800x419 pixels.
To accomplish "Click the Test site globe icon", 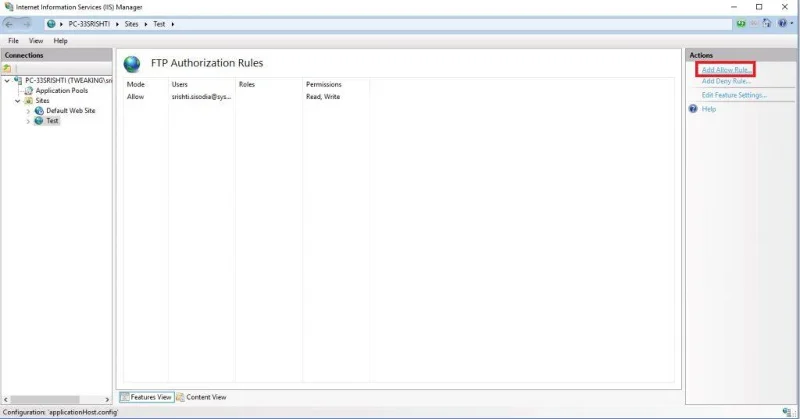I will click(39, 121).
